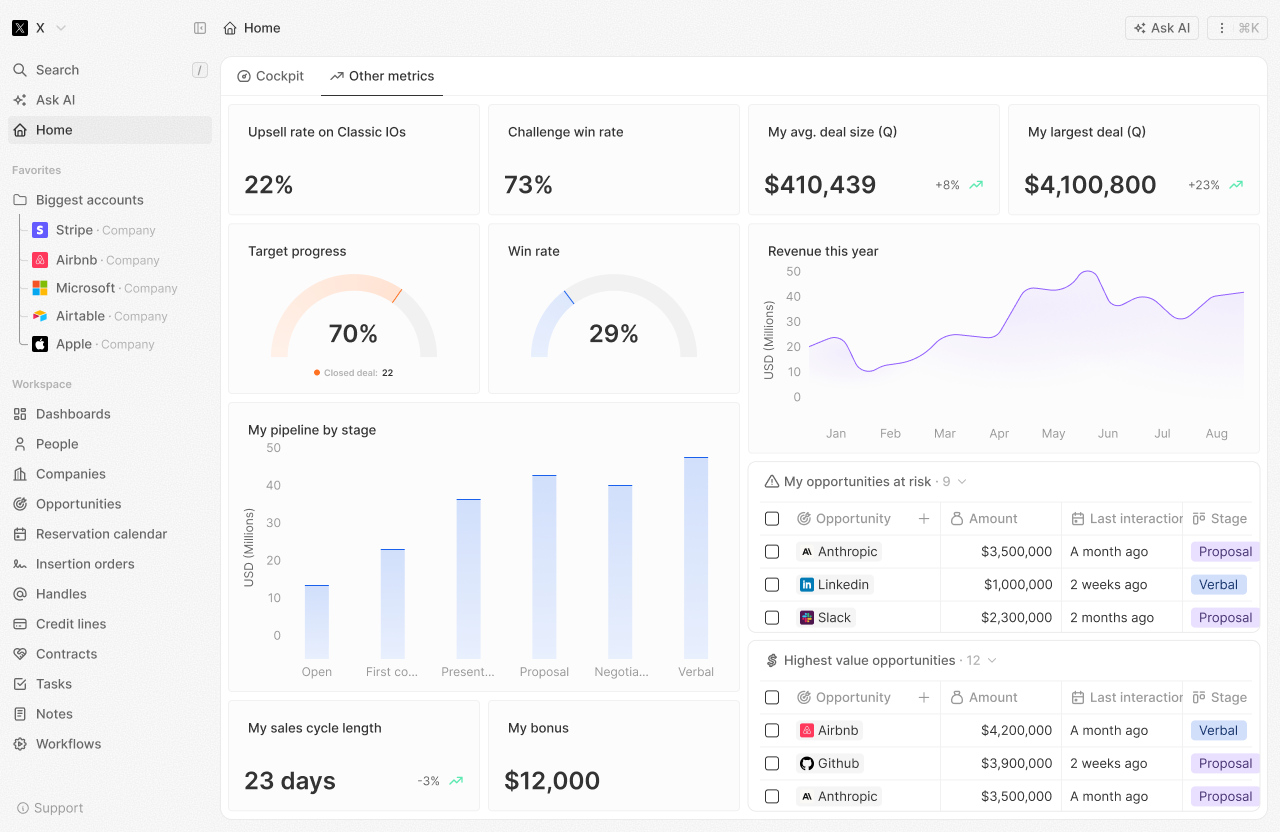Open the Reservation calendar
The height and width of the screenshot is (832, 1280).
pos(100,533)
